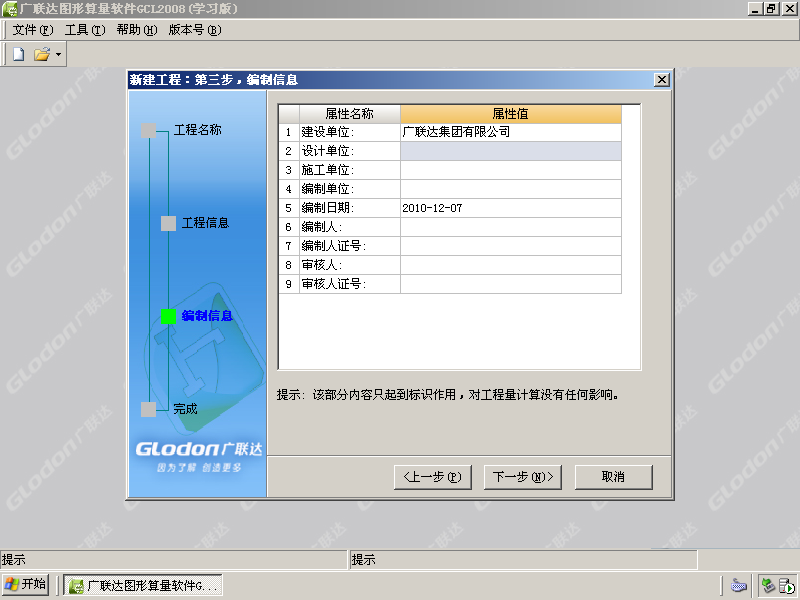Open the 帮助(H) menu

pos(137,30)
